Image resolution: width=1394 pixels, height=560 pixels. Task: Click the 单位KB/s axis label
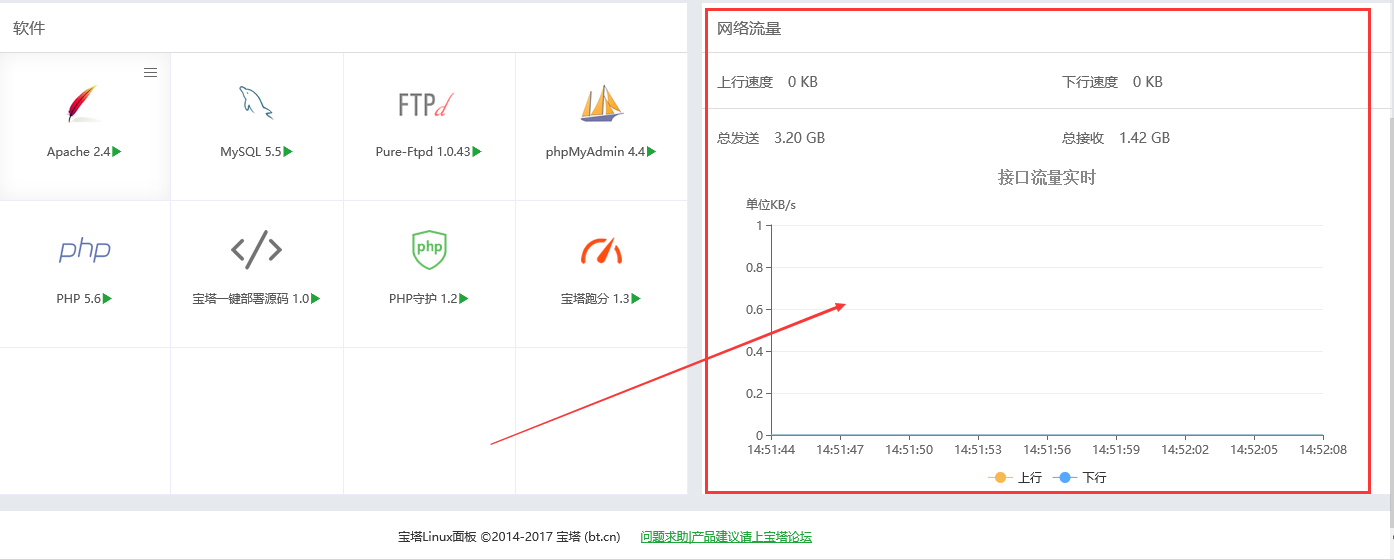tap(771, 205)
